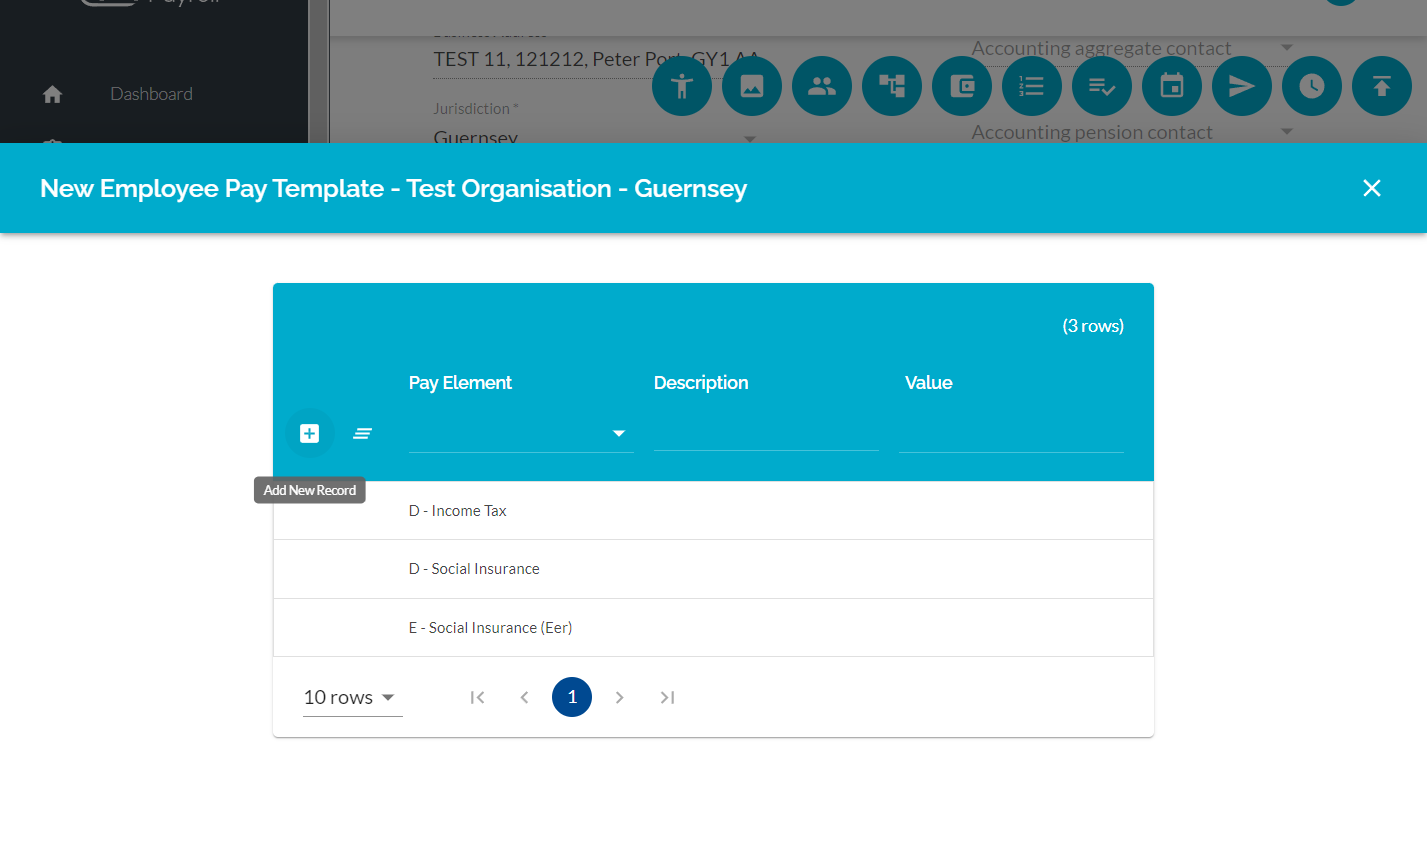1427x846 pixels.
Task: Go to the first page of rows
Action: (x=477, y=697)
